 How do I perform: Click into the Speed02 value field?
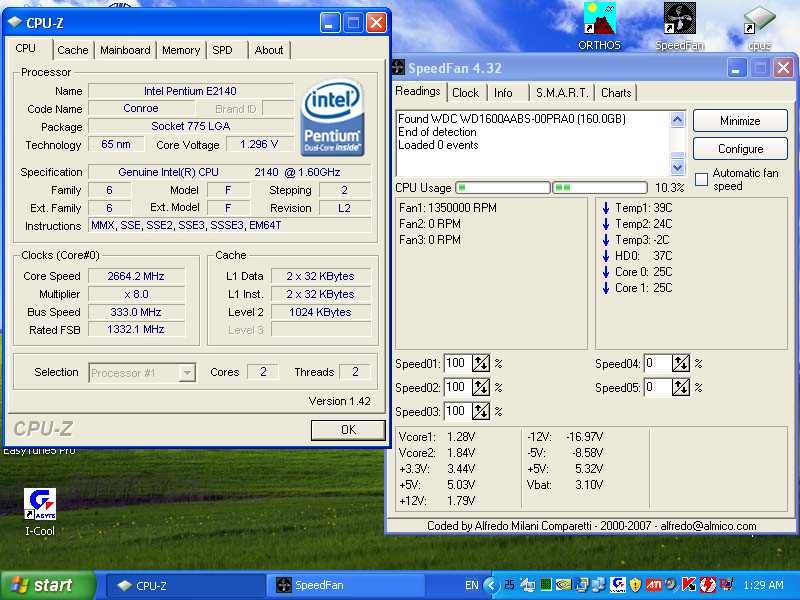coord(456,388)
